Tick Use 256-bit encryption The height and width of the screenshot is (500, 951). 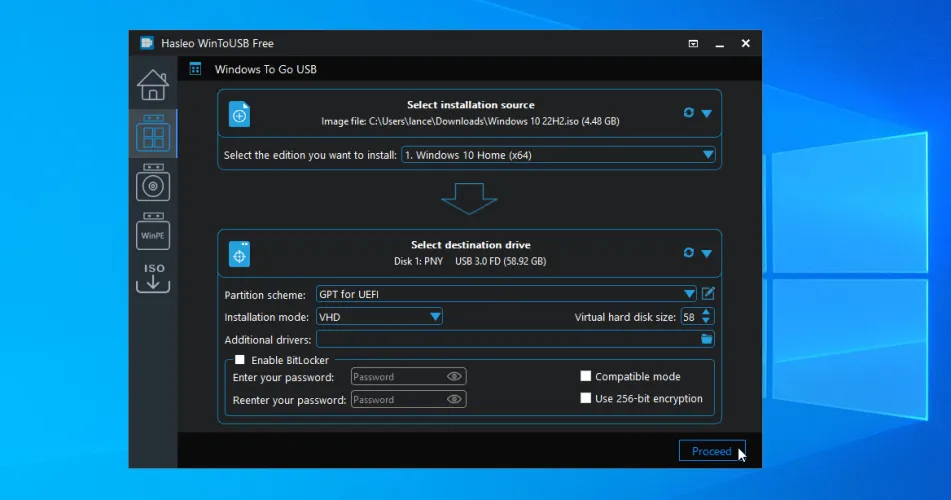click(x=586, y=398)
